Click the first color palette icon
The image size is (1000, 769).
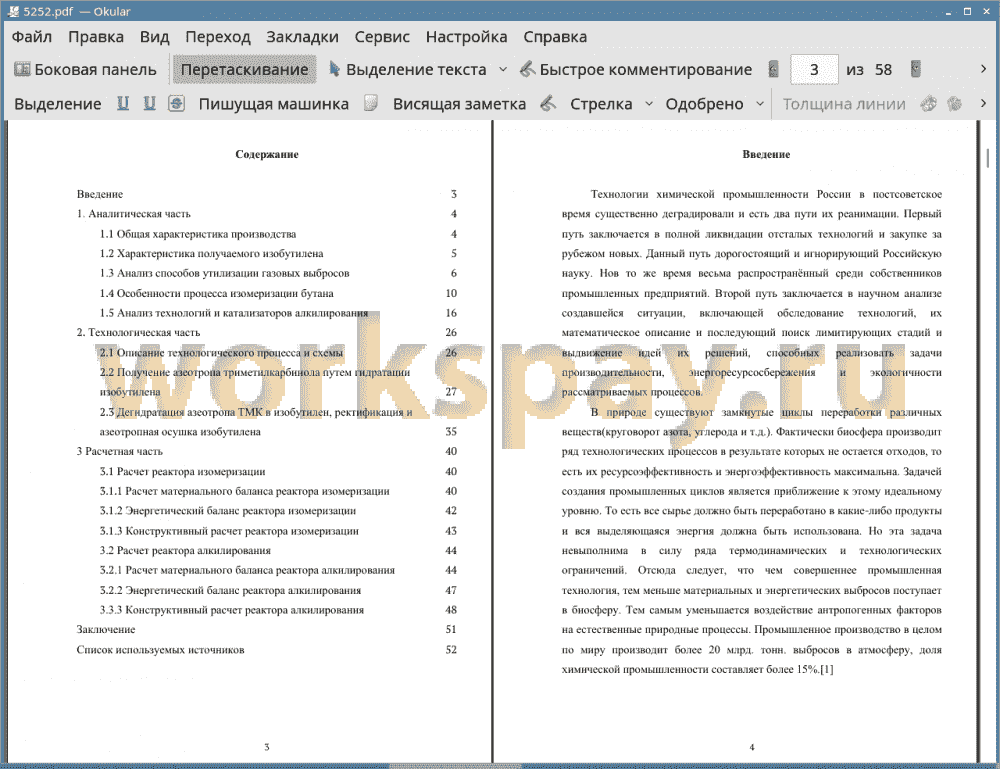coord(929,103)
